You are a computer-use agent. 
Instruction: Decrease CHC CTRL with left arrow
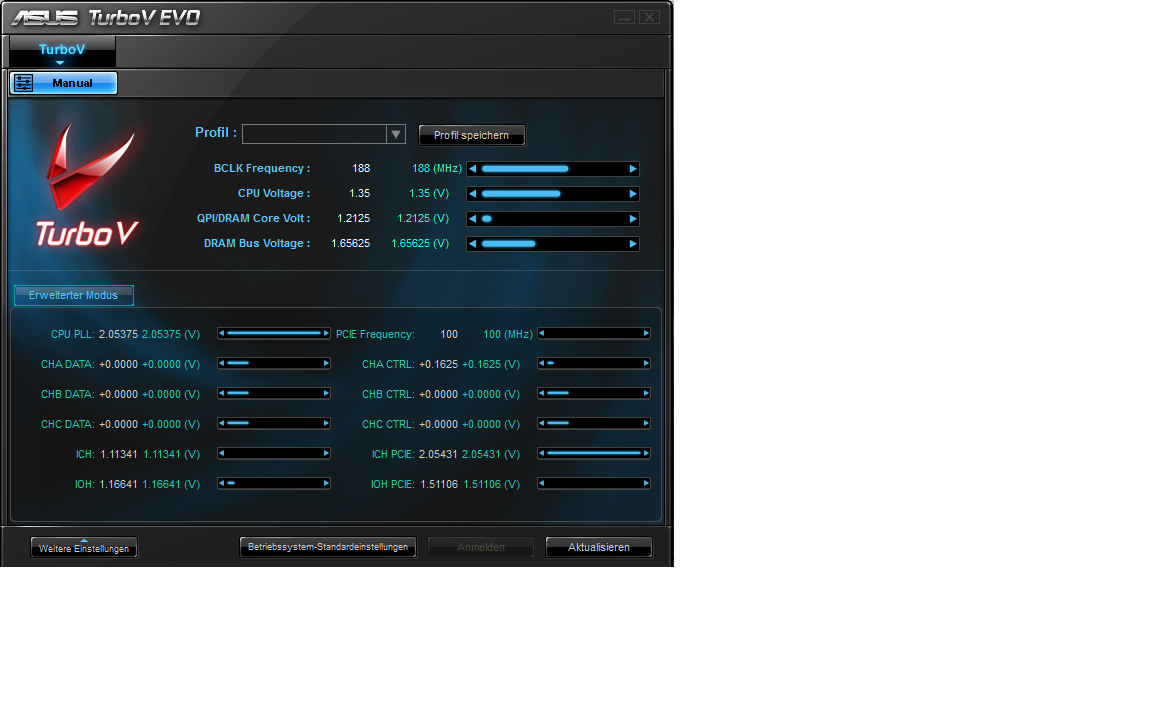(x=541, y=424)
